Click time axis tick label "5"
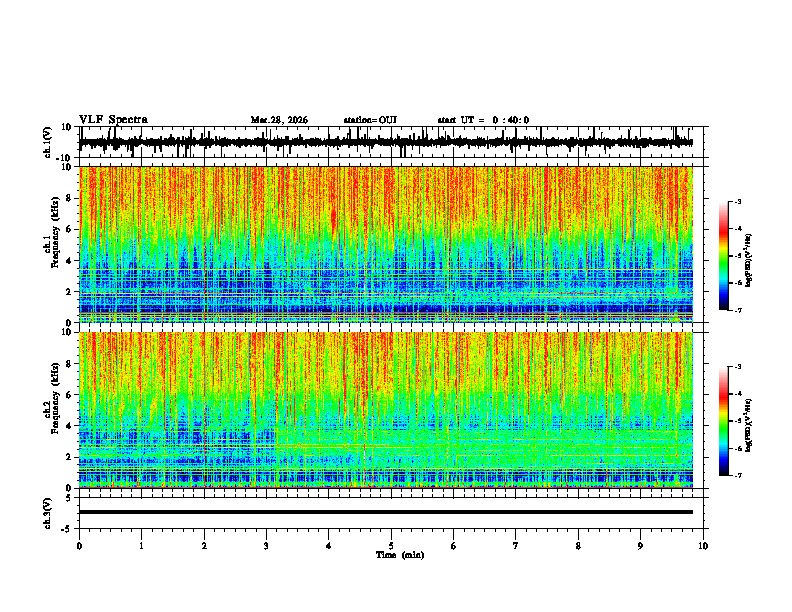792x612 pixels. pos(391,546)
